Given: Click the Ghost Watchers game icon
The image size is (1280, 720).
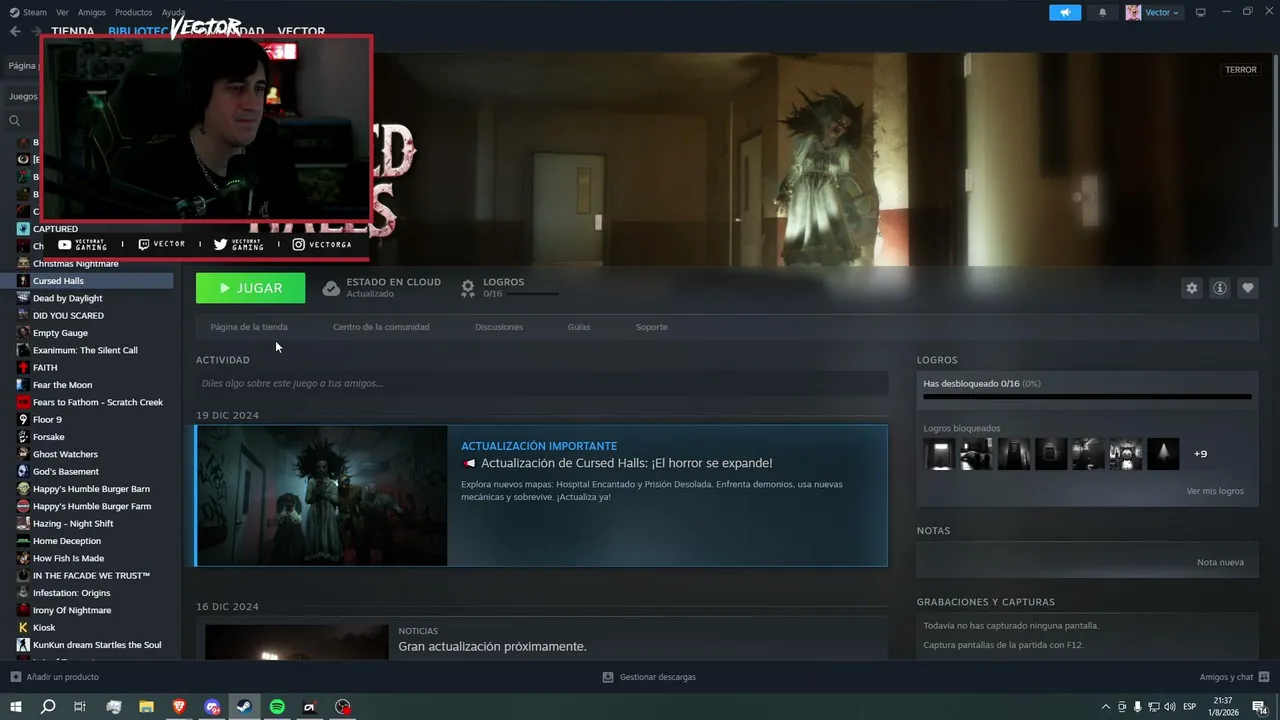Looking at the screenshot, I should (23, 454).
